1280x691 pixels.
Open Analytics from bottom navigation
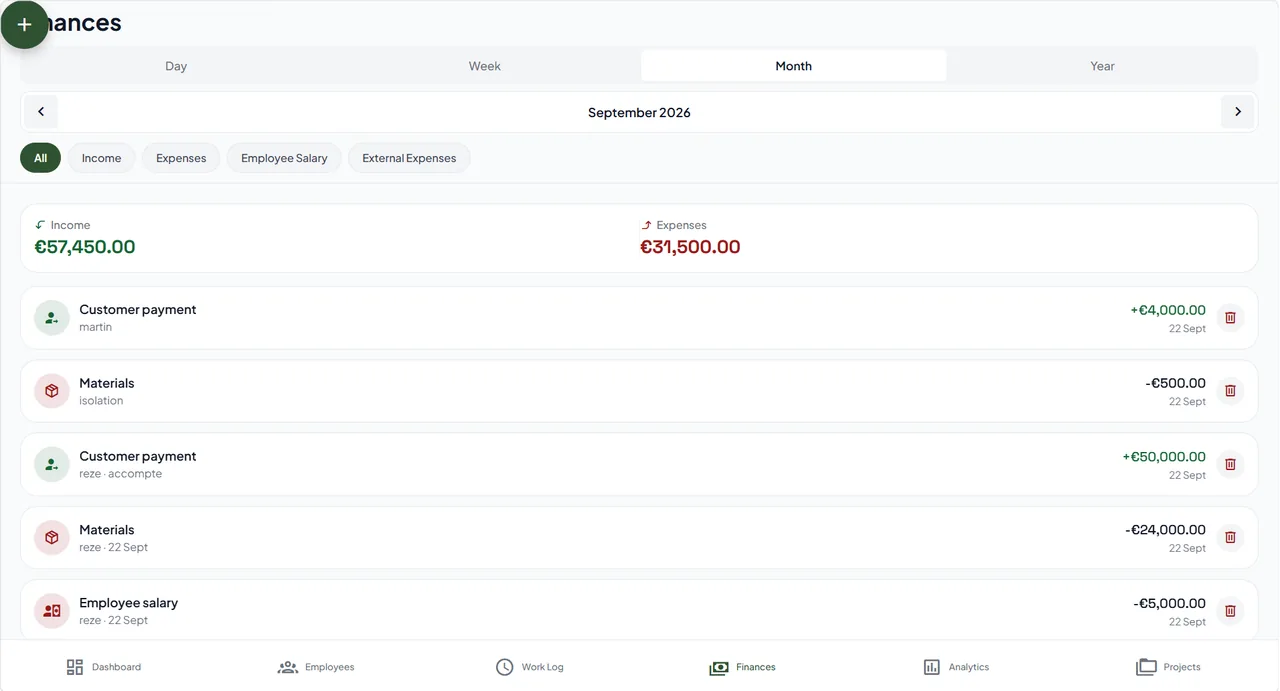tap(956, 667)
